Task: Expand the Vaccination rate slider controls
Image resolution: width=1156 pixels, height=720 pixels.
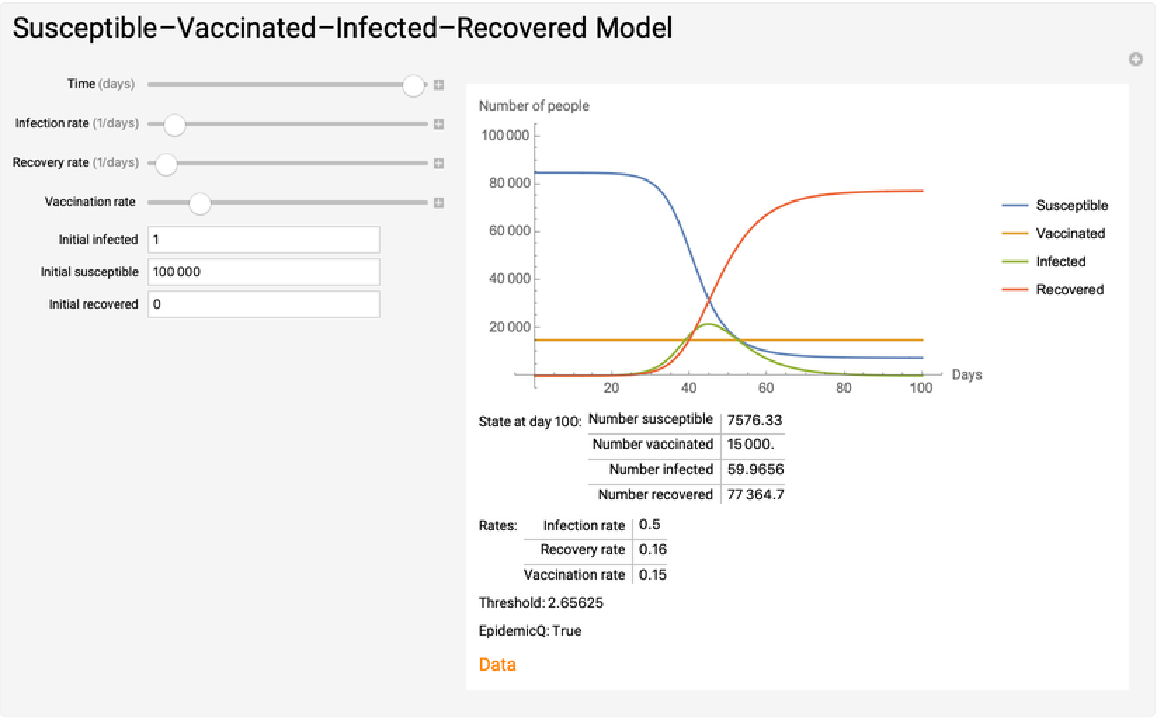Action: click(438, 203)
